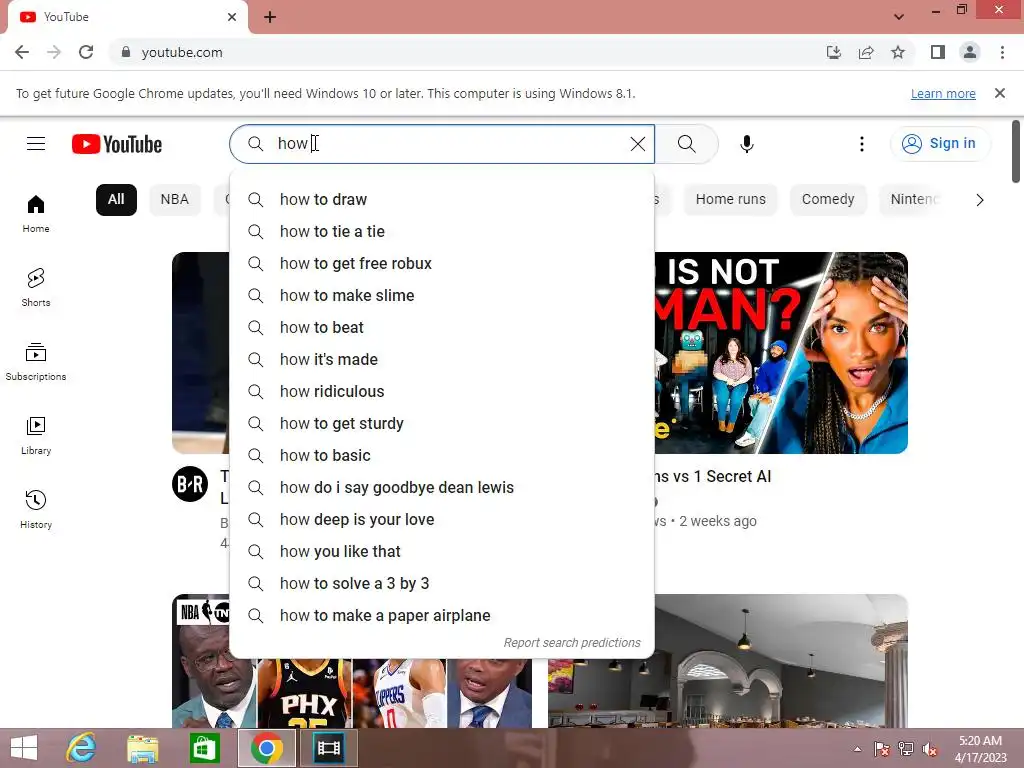This screenshot has width=1024, height=768.
Task: Choose suggestion "how to beat"
Action: pos(442,327)
